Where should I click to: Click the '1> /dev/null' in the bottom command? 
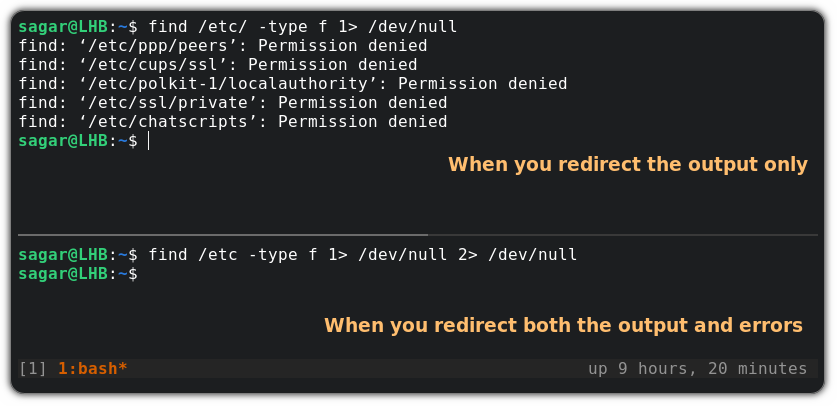pyautogui.click(x=387, y=254)
